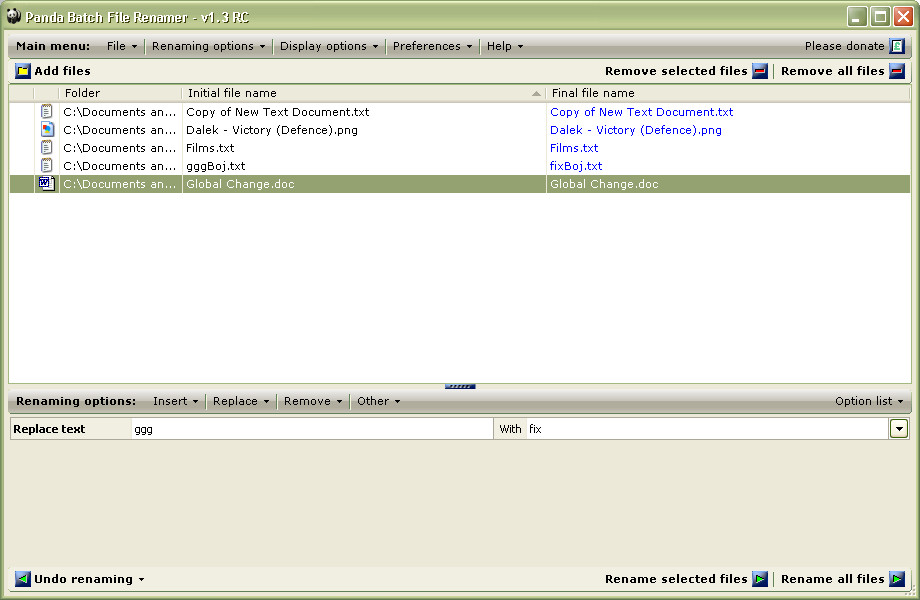Expand the Remove renaming dropdown
This screenshot has height=600, width=920.
tap(313, 401)
